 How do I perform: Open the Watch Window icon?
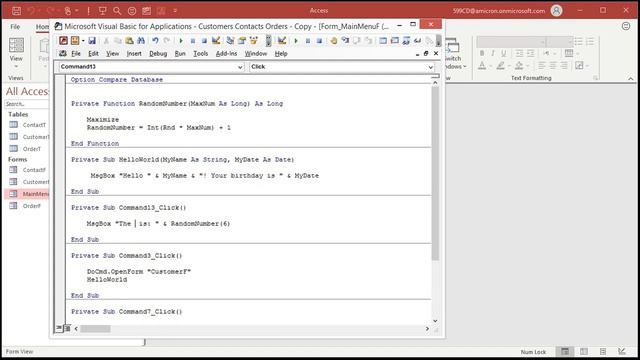(x=406, y=40)
